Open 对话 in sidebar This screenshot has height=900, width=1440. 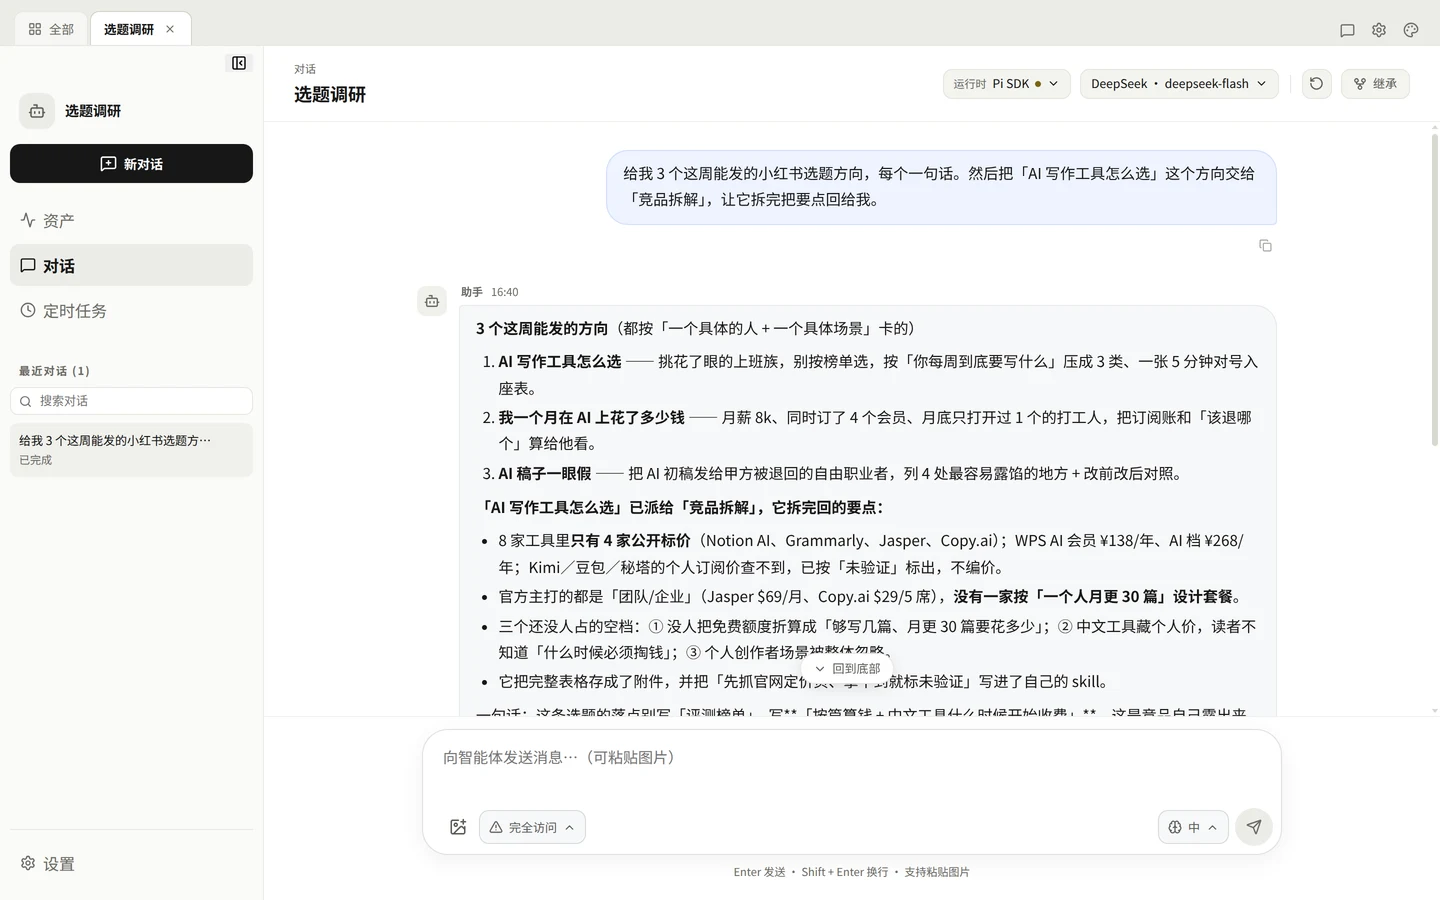pyautogui.click(x=131, y=265)
